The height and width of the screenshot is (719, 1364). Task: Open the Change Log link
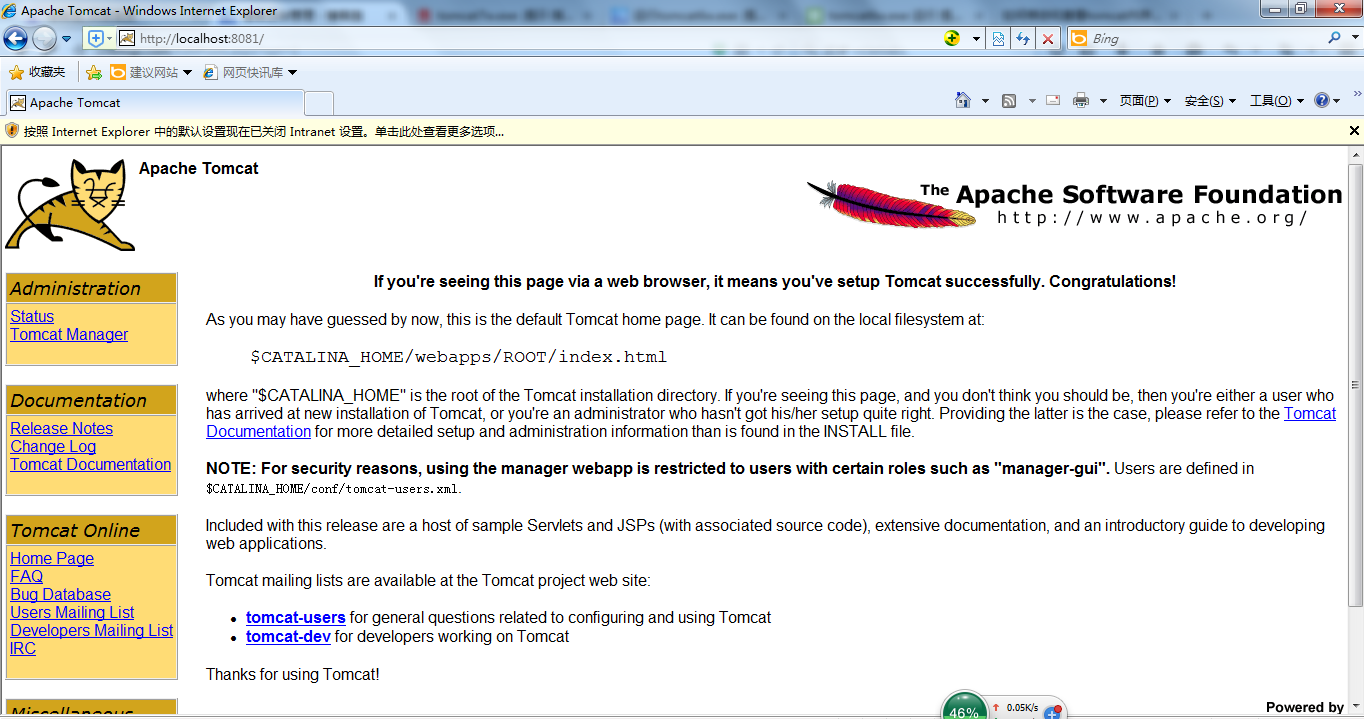(x=53, y=446)
